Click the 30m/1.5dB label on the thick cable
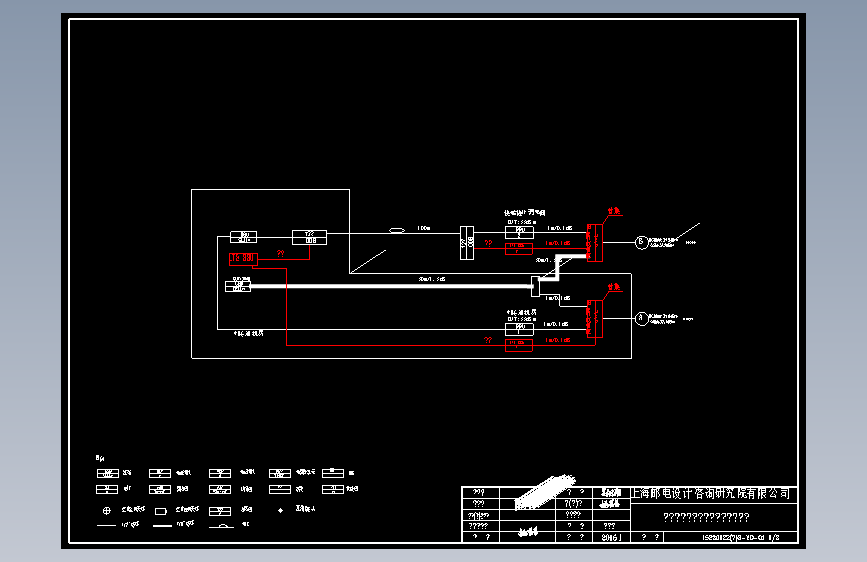Screen dimensions: 867x562 click(x=432, y=279)
